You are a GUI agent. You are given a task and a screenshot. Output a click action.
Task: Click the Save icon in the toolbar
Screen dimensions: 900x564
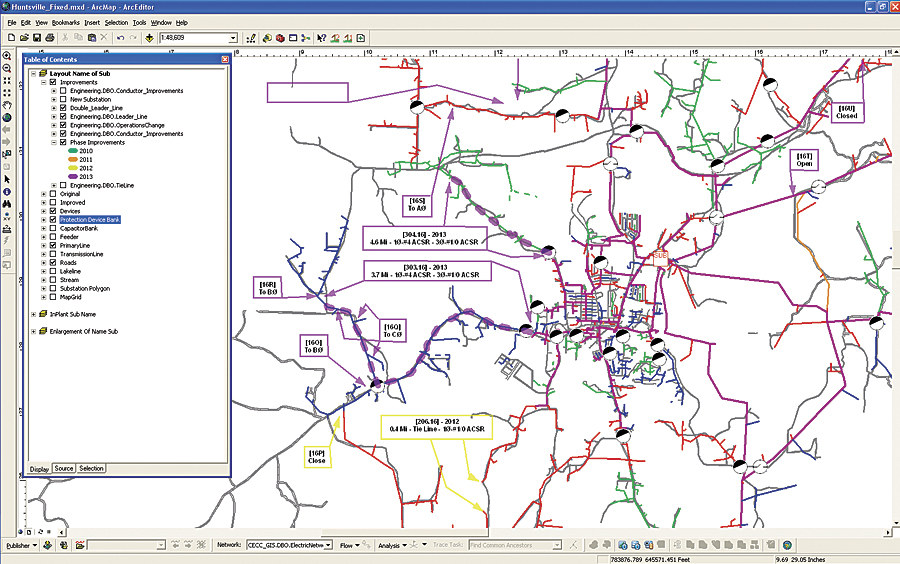(37, 38)
